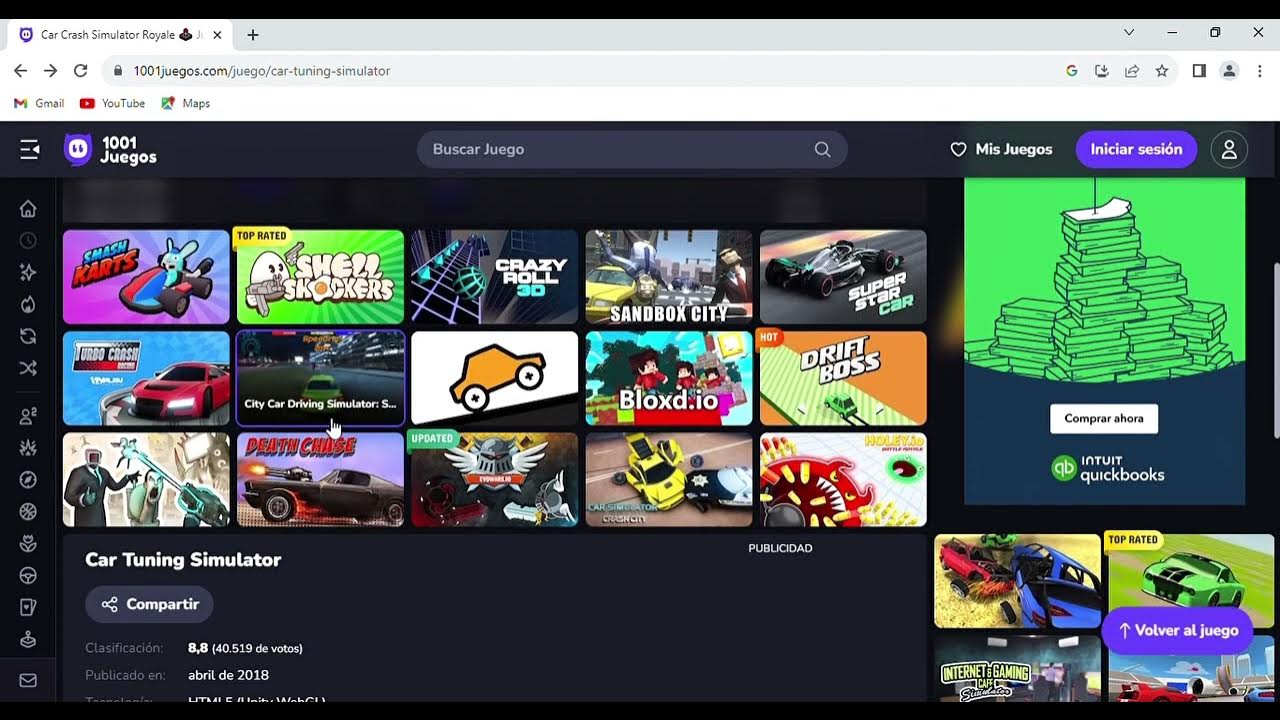Open the Maps bookmark

pyautogui.click(x=186, y=103)
